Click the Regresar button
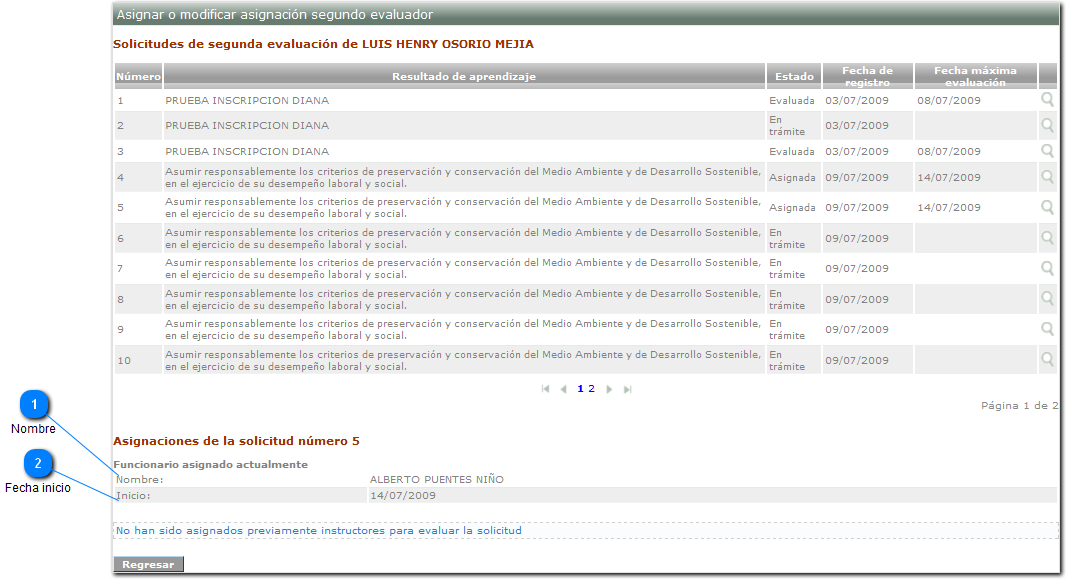The height and width of the screenshot is (586, 1073). coord(148,564)
